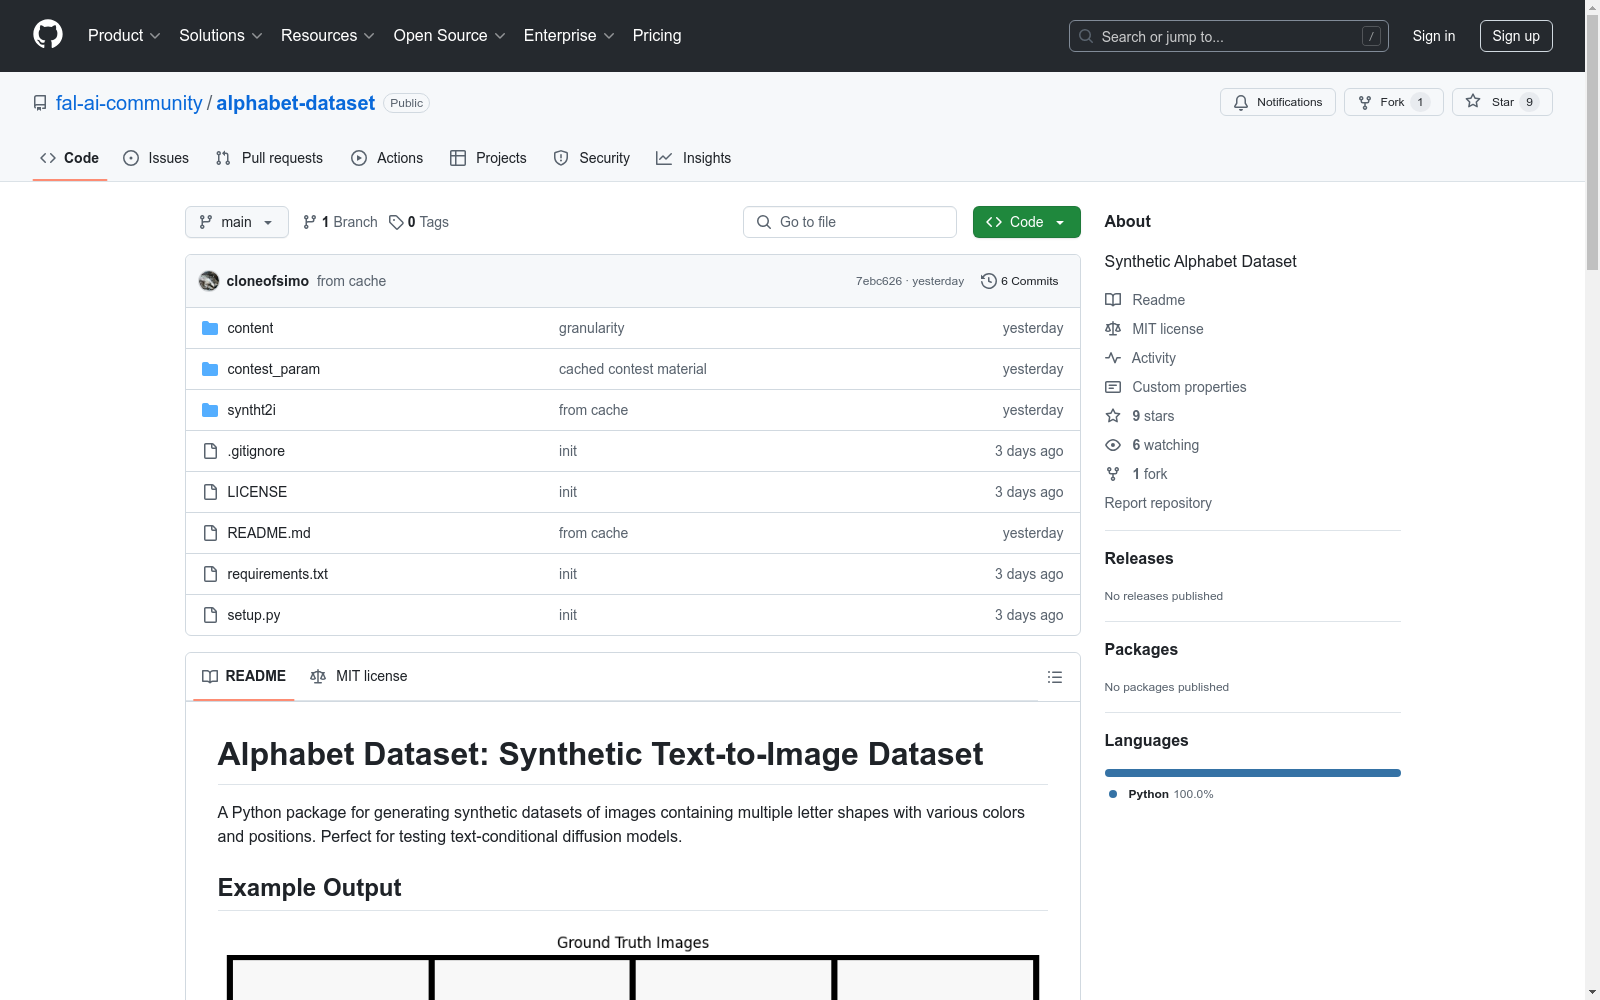The width and height of the screenshot is (1600, 1000).
Task: View the 1 Branch link
Action: pyautogui.click(x=340, y=222)
